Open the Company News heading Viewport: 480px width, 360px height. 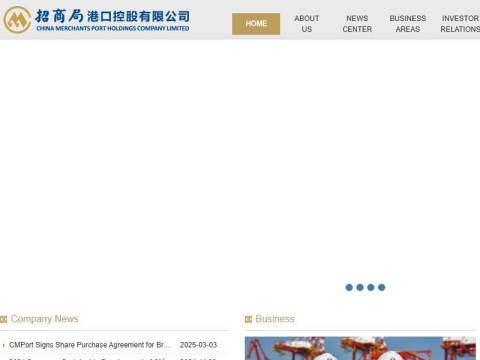point(45,319)
